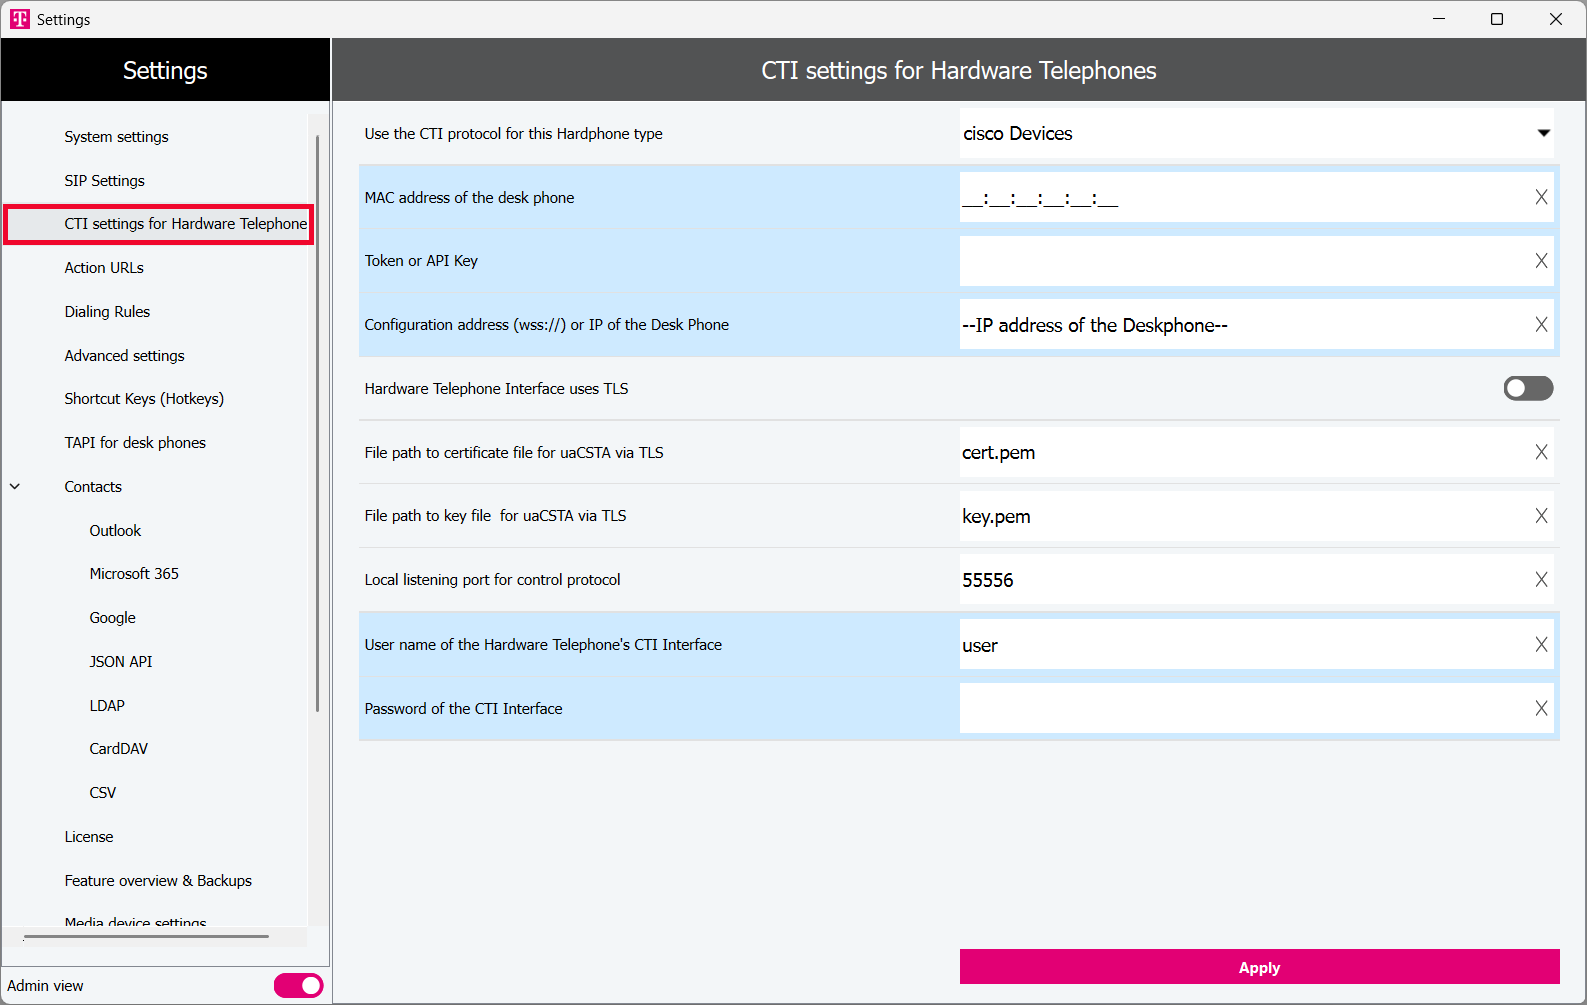Clear the CTI Interface password field

coord(1541,709)
